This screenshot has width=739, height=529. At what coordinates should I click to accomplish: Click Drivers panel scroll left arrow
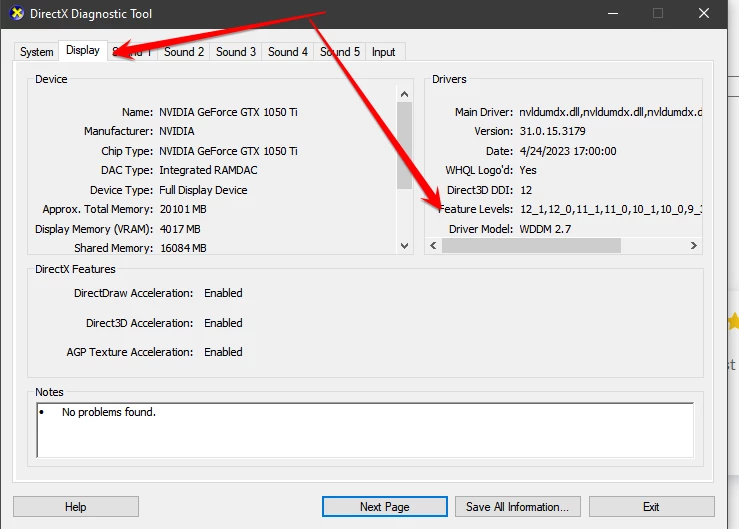point(433,246)
